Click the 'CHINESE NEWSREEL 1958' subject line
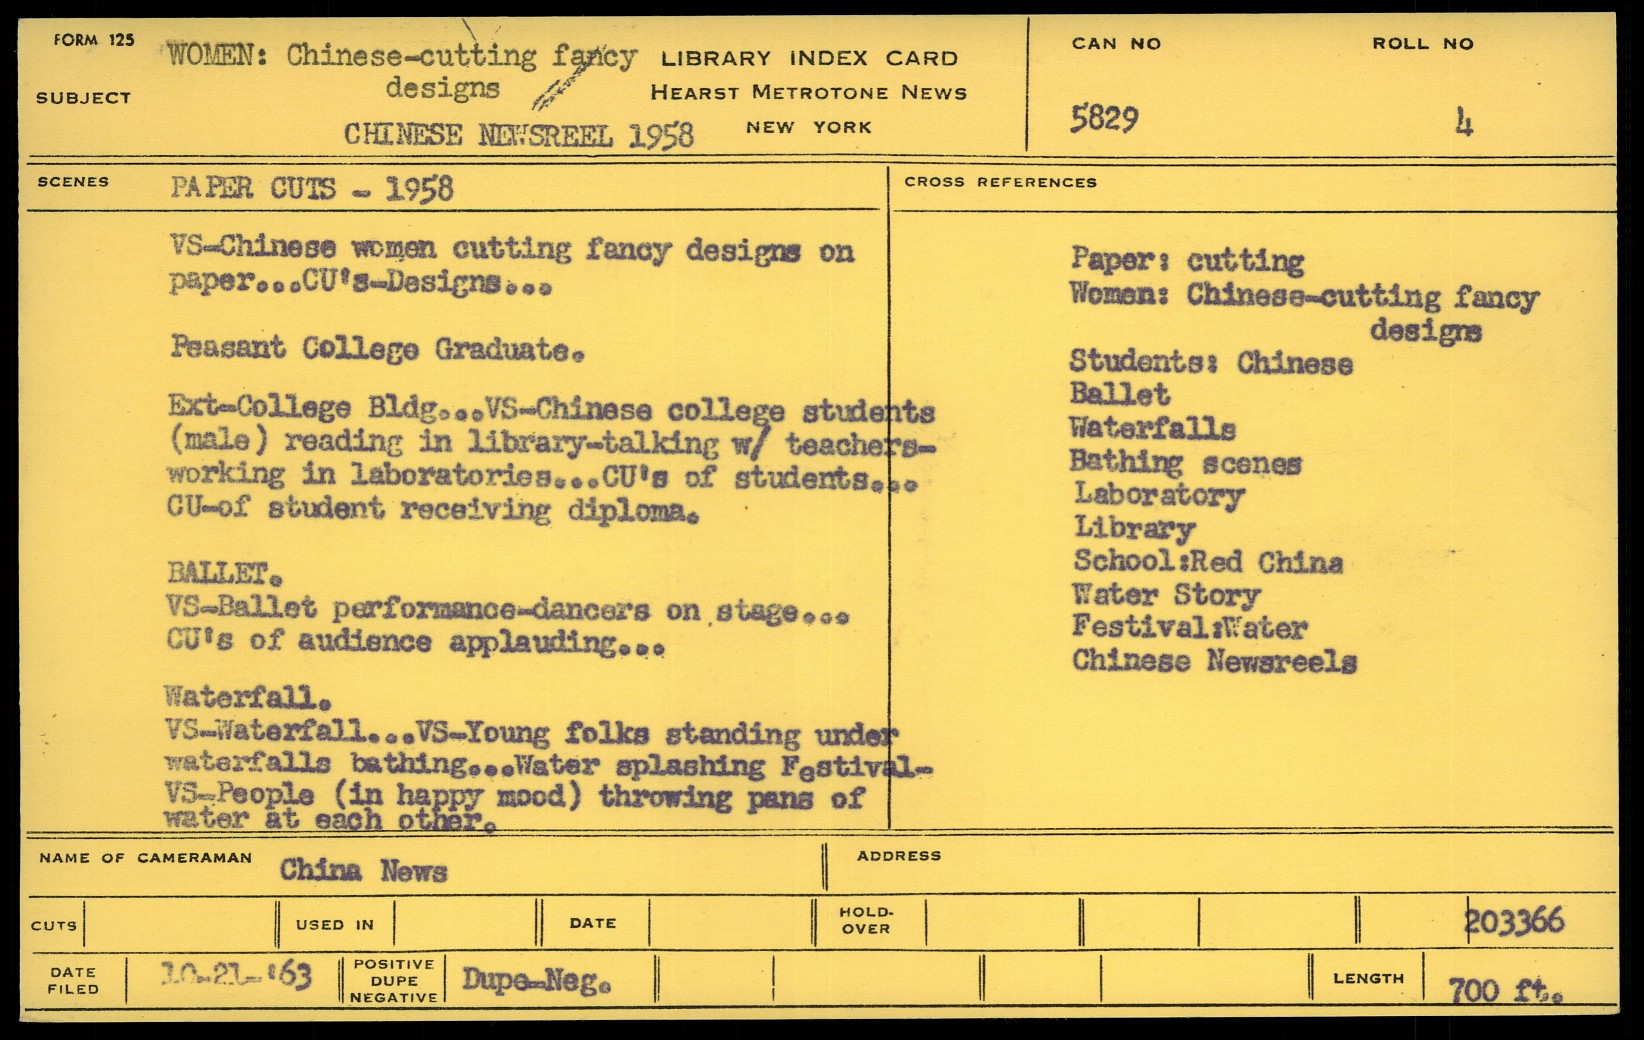Image resolution: width=1644 pixels, height=1040 pixels. [x=518, y=134]
